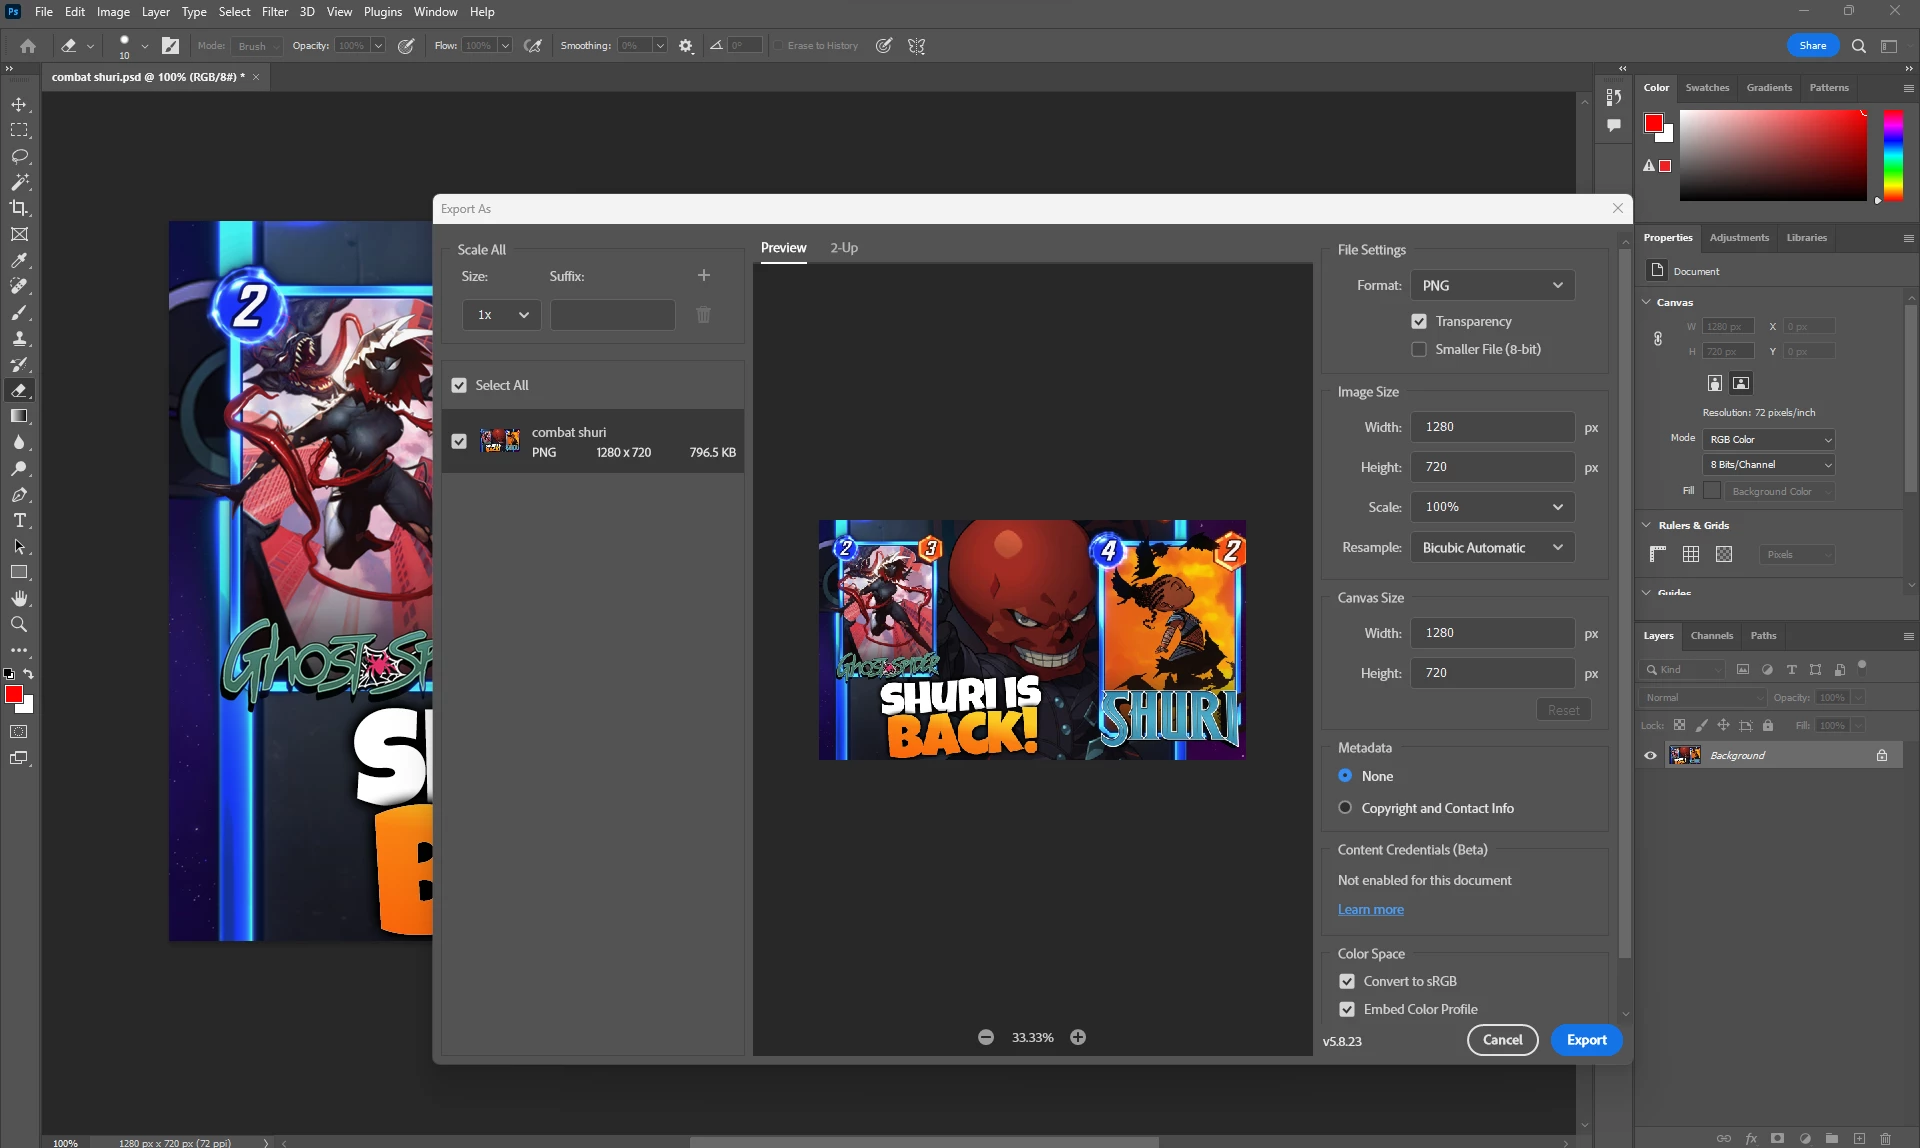
Task: Delete the scale entry with the trash icon
Action: click(x=703, y=315)
